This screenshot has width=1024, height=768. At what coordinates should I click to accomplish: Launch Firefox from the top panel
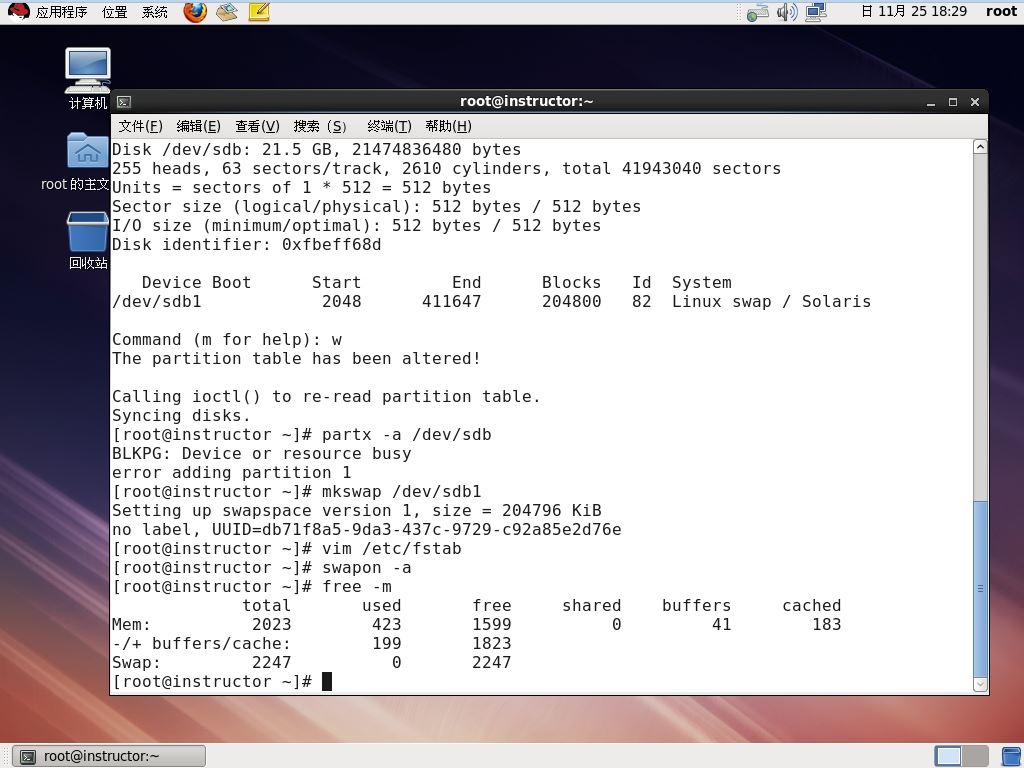coord(195,12)
